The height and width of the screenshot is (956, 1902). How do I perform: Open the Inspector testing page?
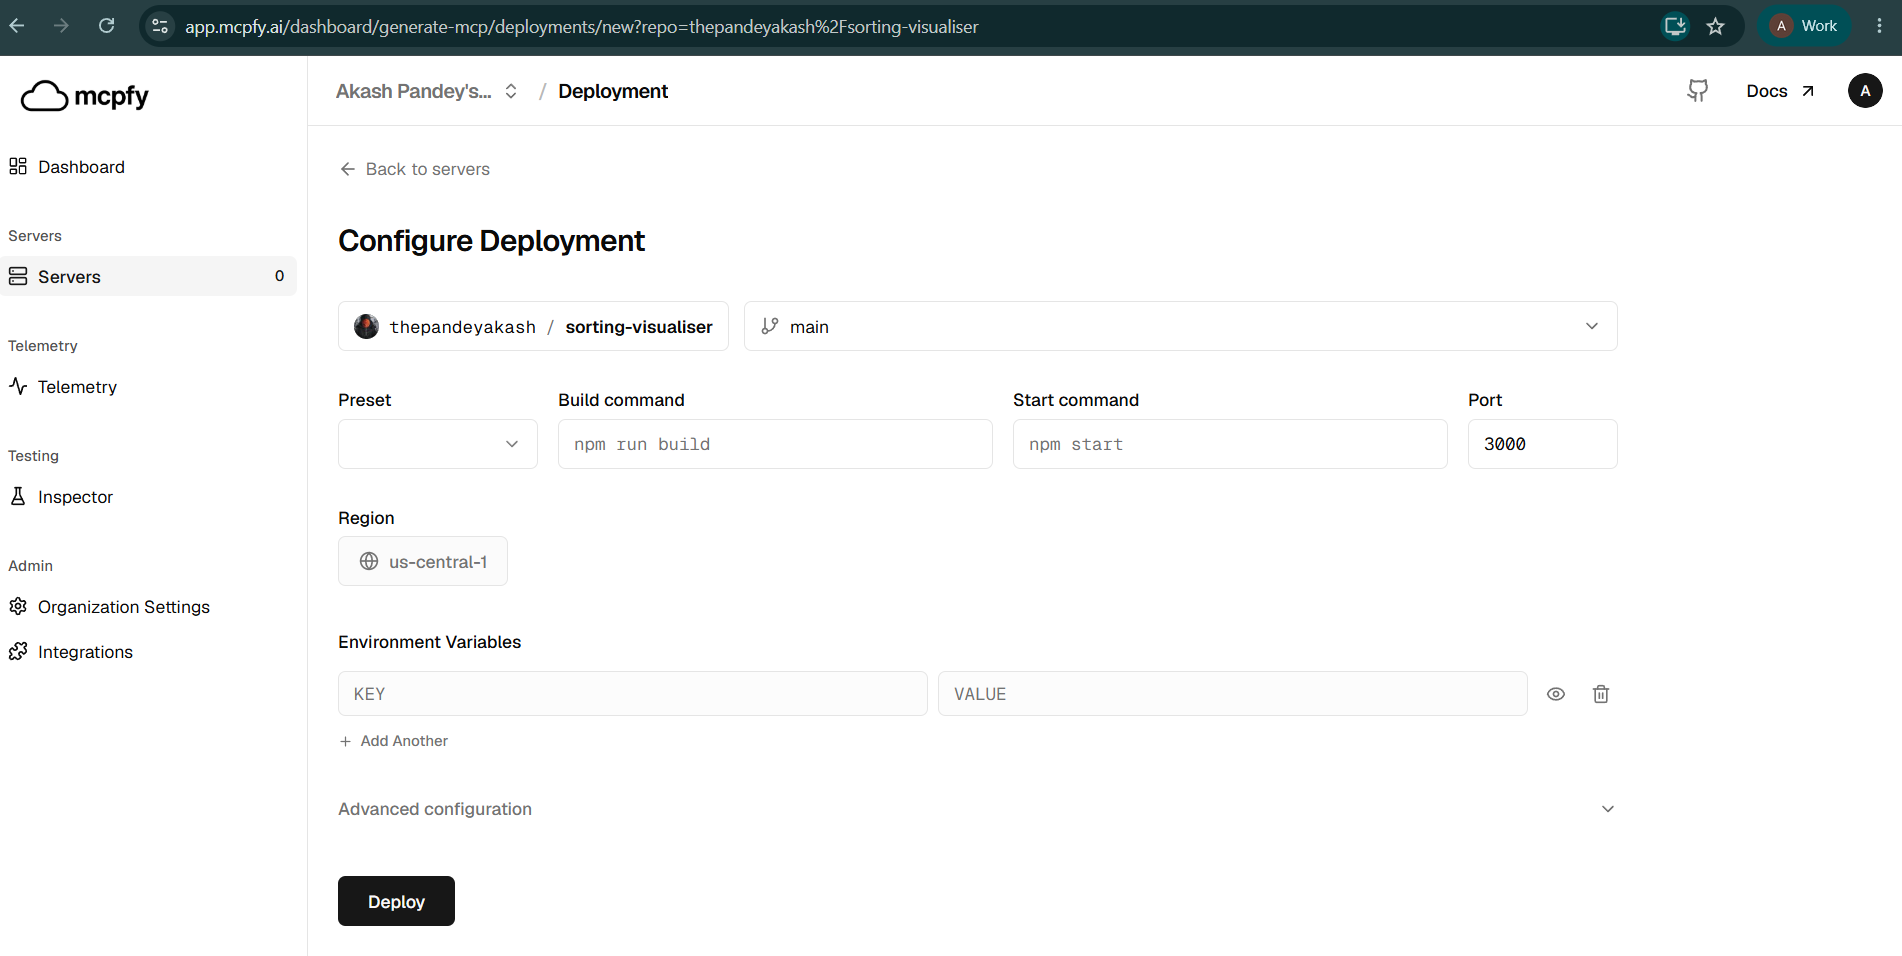pyautogui.click(x=75, y=497)
